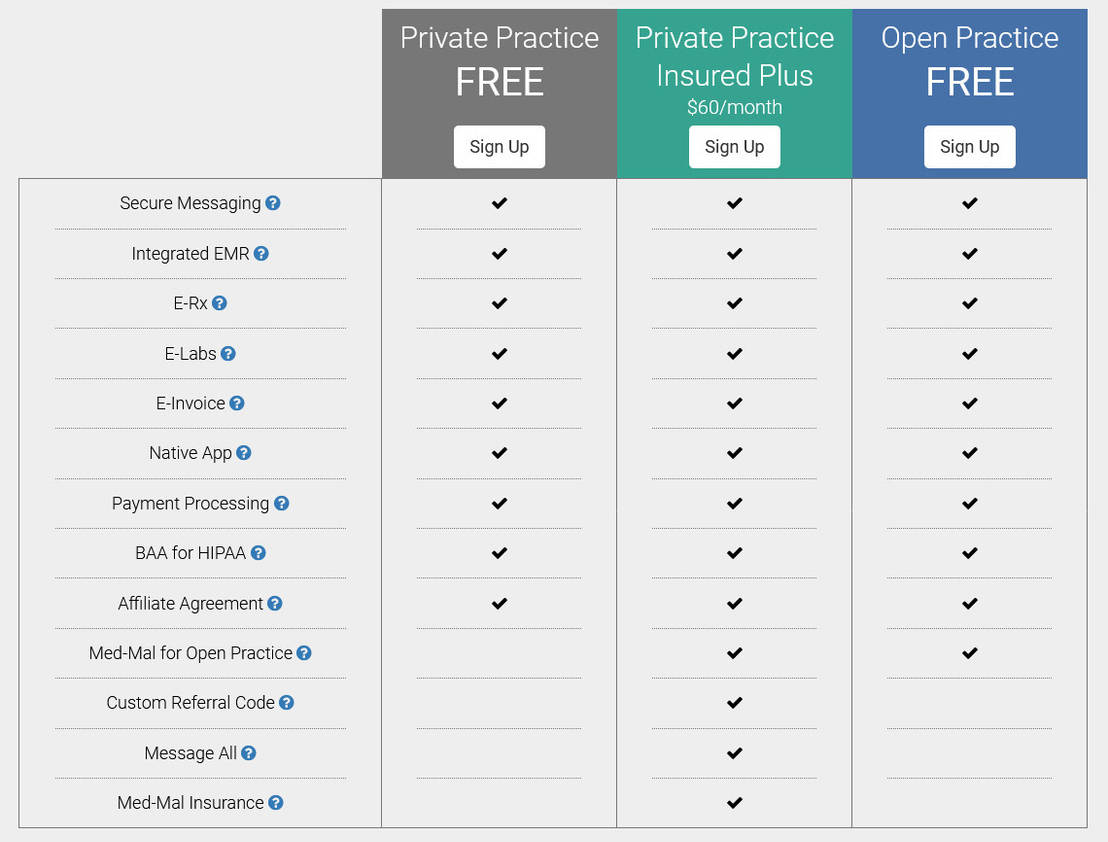This screenshot has width=1108, height=842.
Task: Click the Native App info icon
Action: pyautogui.click(x=243, y=453)
